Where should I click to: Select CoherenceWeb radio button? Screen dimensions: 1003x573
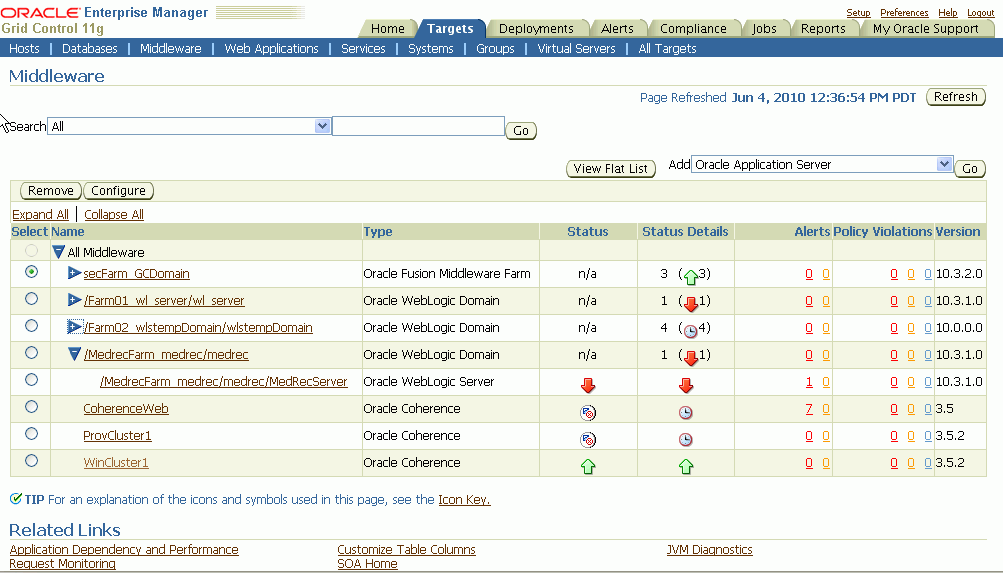31,407
